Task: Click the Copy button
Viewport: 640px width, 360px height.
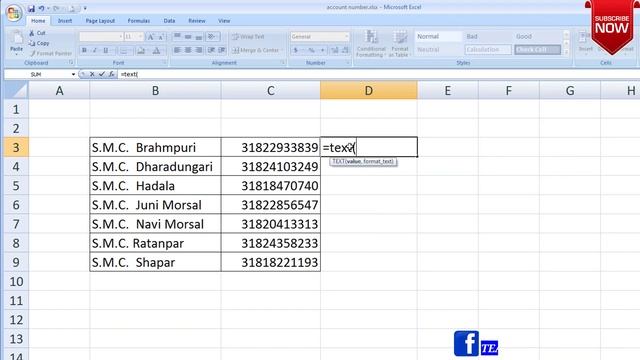Action: (39, 43)
